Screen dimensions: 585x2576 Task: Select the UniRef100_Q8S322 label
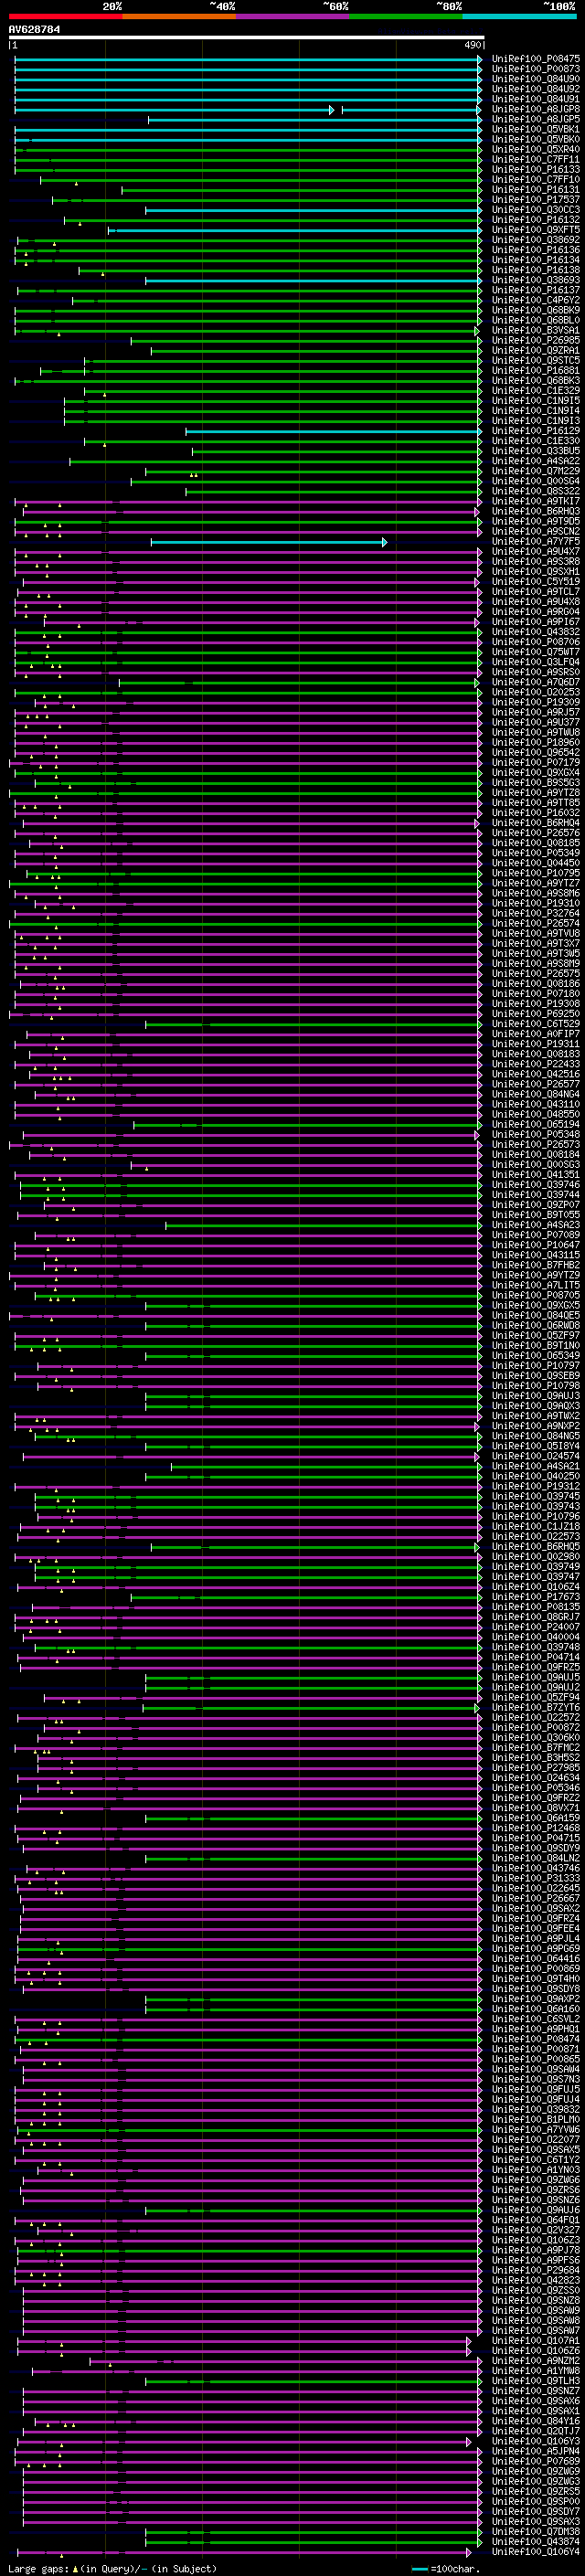click(x=536, y=491)
